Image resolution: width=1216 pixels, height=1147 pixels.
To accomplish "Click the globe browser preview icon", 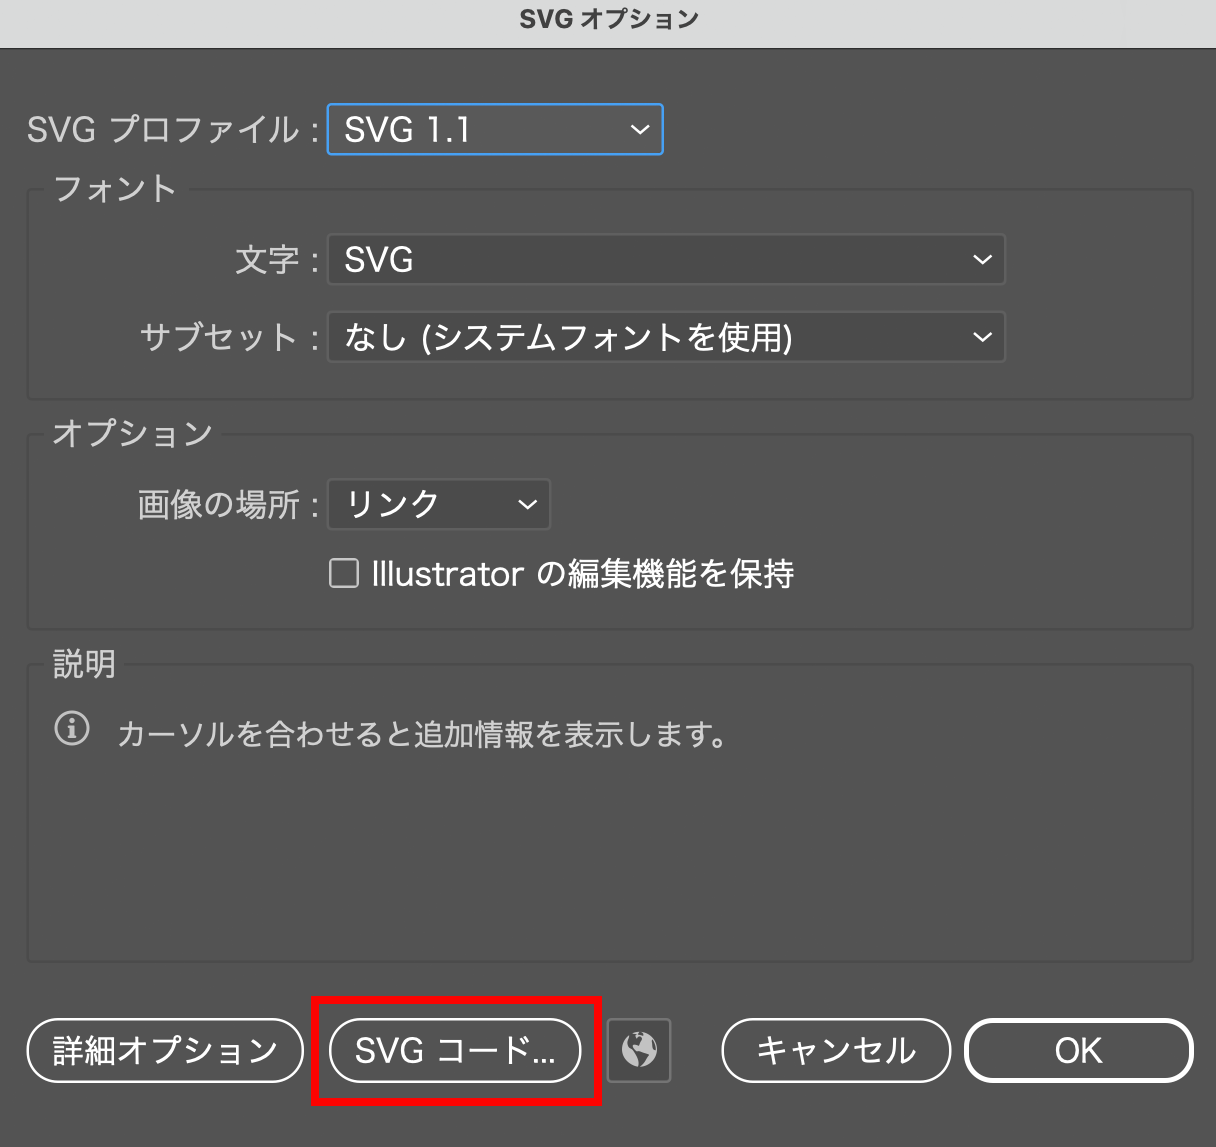I will [x=639, y=1050].
